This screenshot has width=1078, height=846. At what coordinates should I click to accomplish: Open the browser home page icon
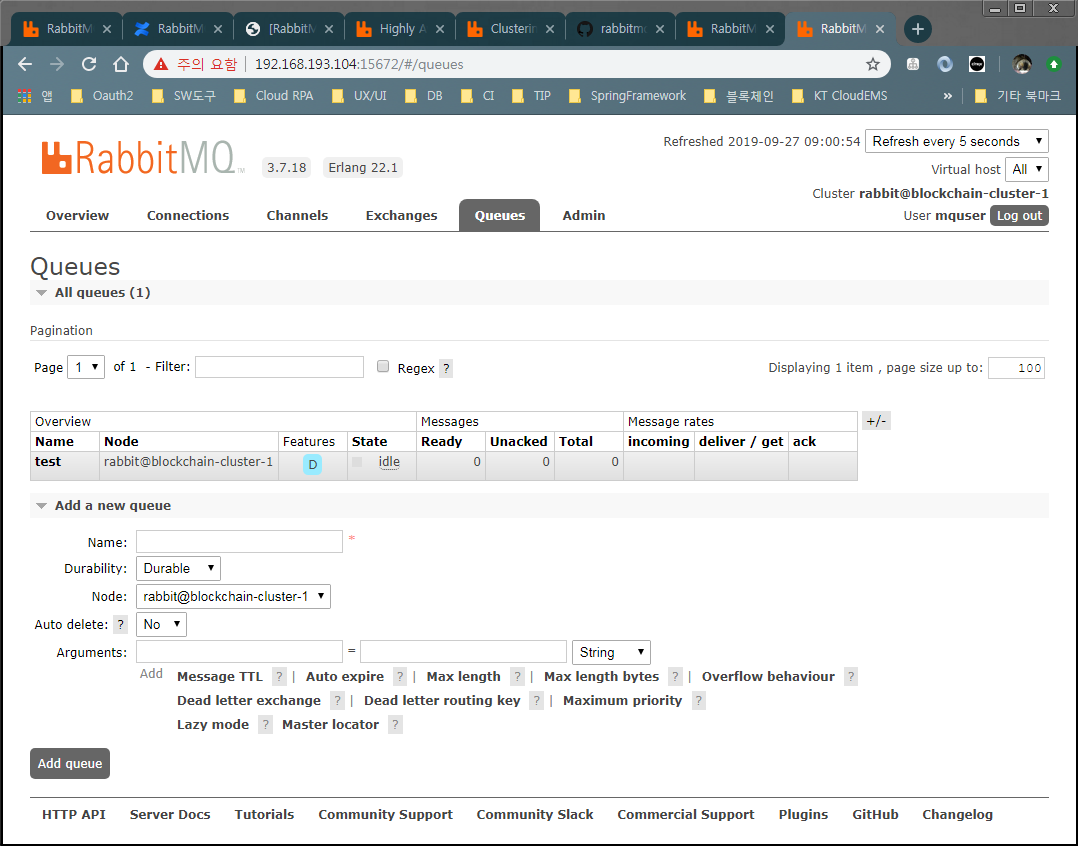pos(121,65)
